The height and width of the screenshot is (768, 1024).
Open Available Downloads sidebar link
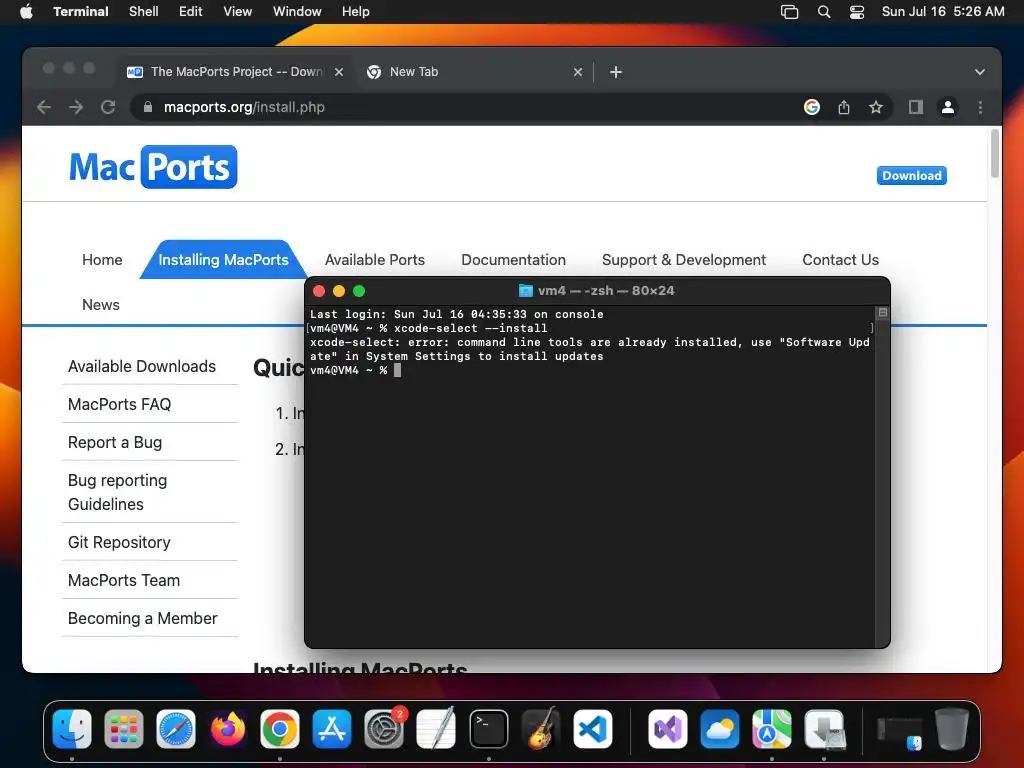click(x=142, y=366)
